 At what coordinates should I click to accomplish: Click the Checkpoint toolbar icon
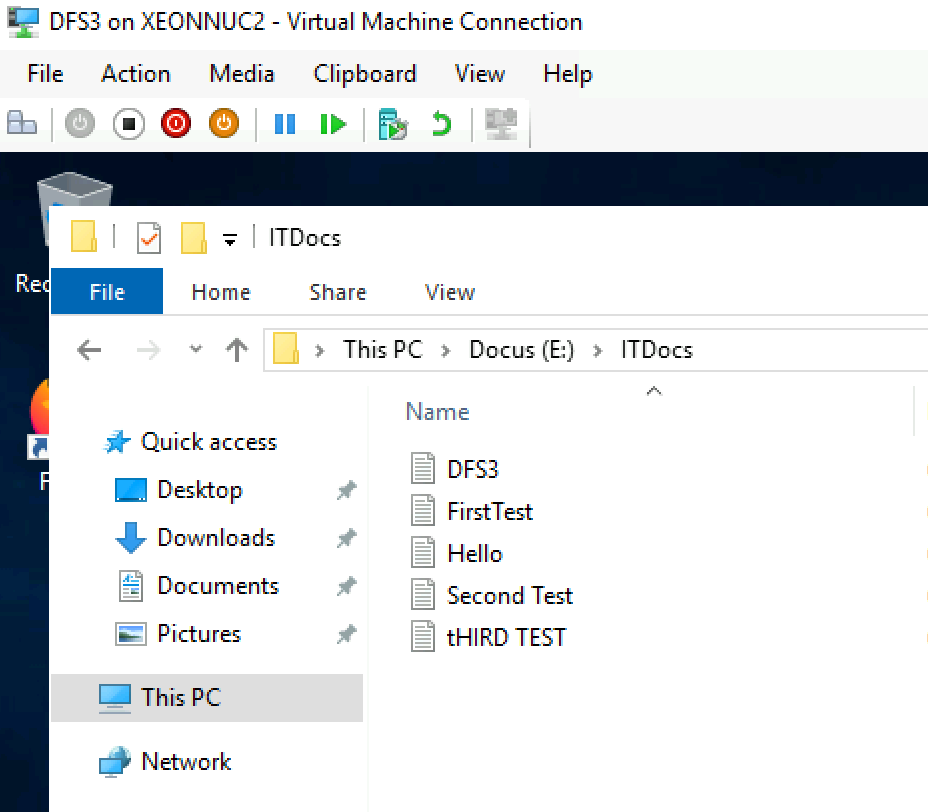click(x=392, y=124)
